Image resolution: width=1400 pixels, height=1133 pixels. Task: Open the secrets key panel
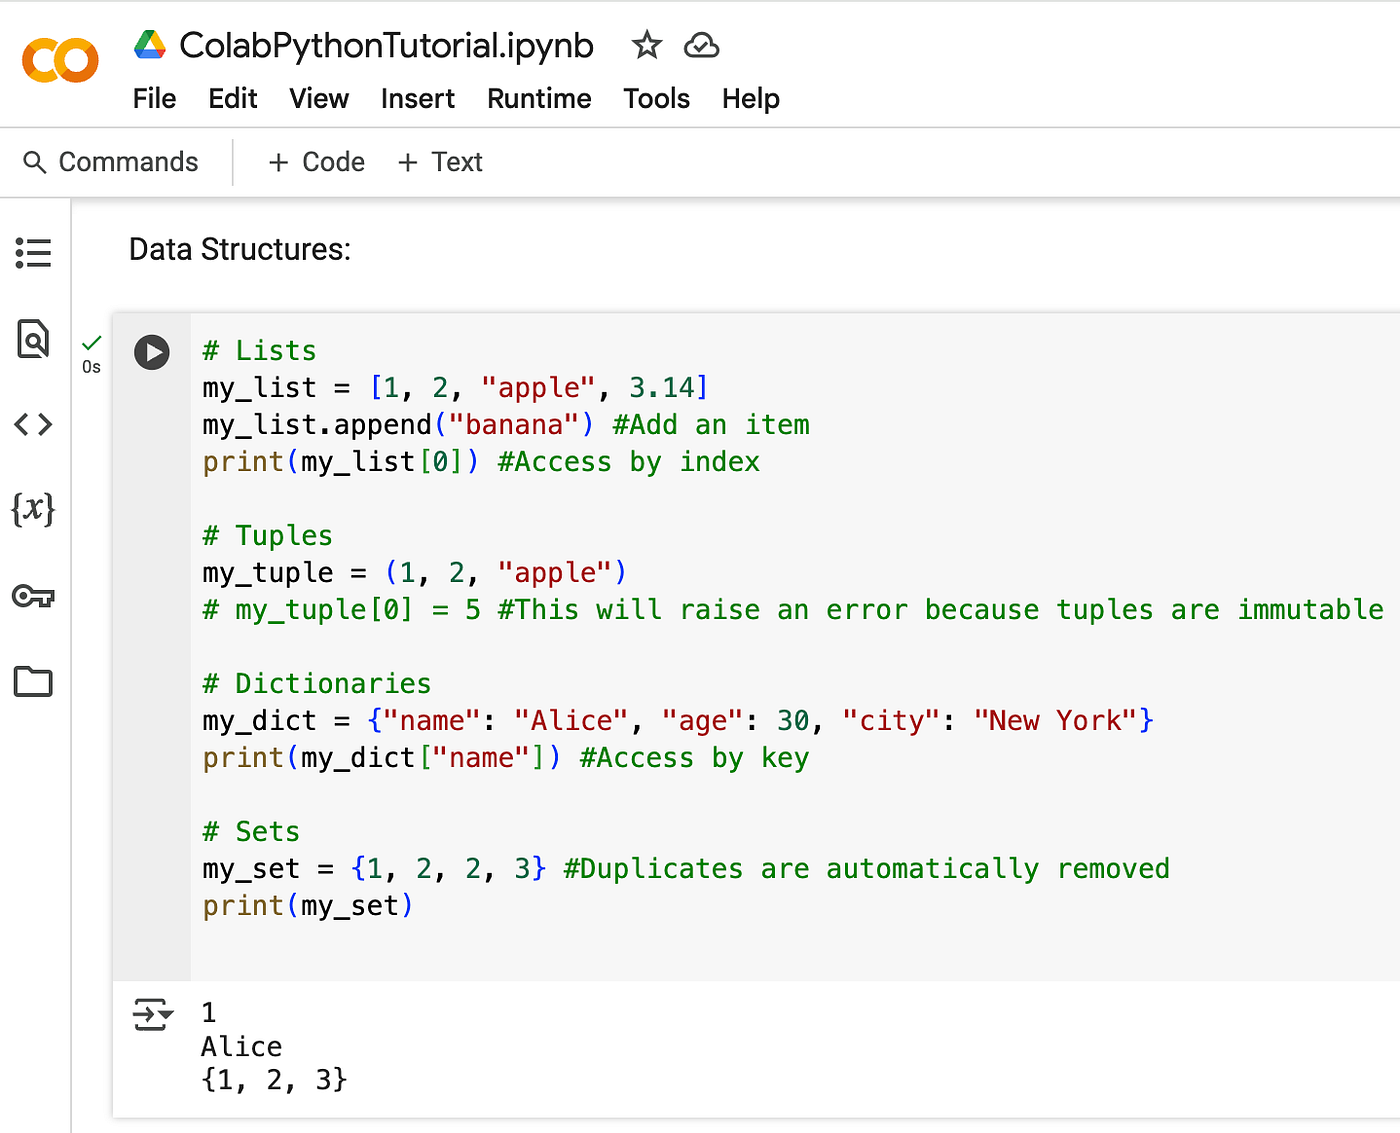[x=33, y=596]
